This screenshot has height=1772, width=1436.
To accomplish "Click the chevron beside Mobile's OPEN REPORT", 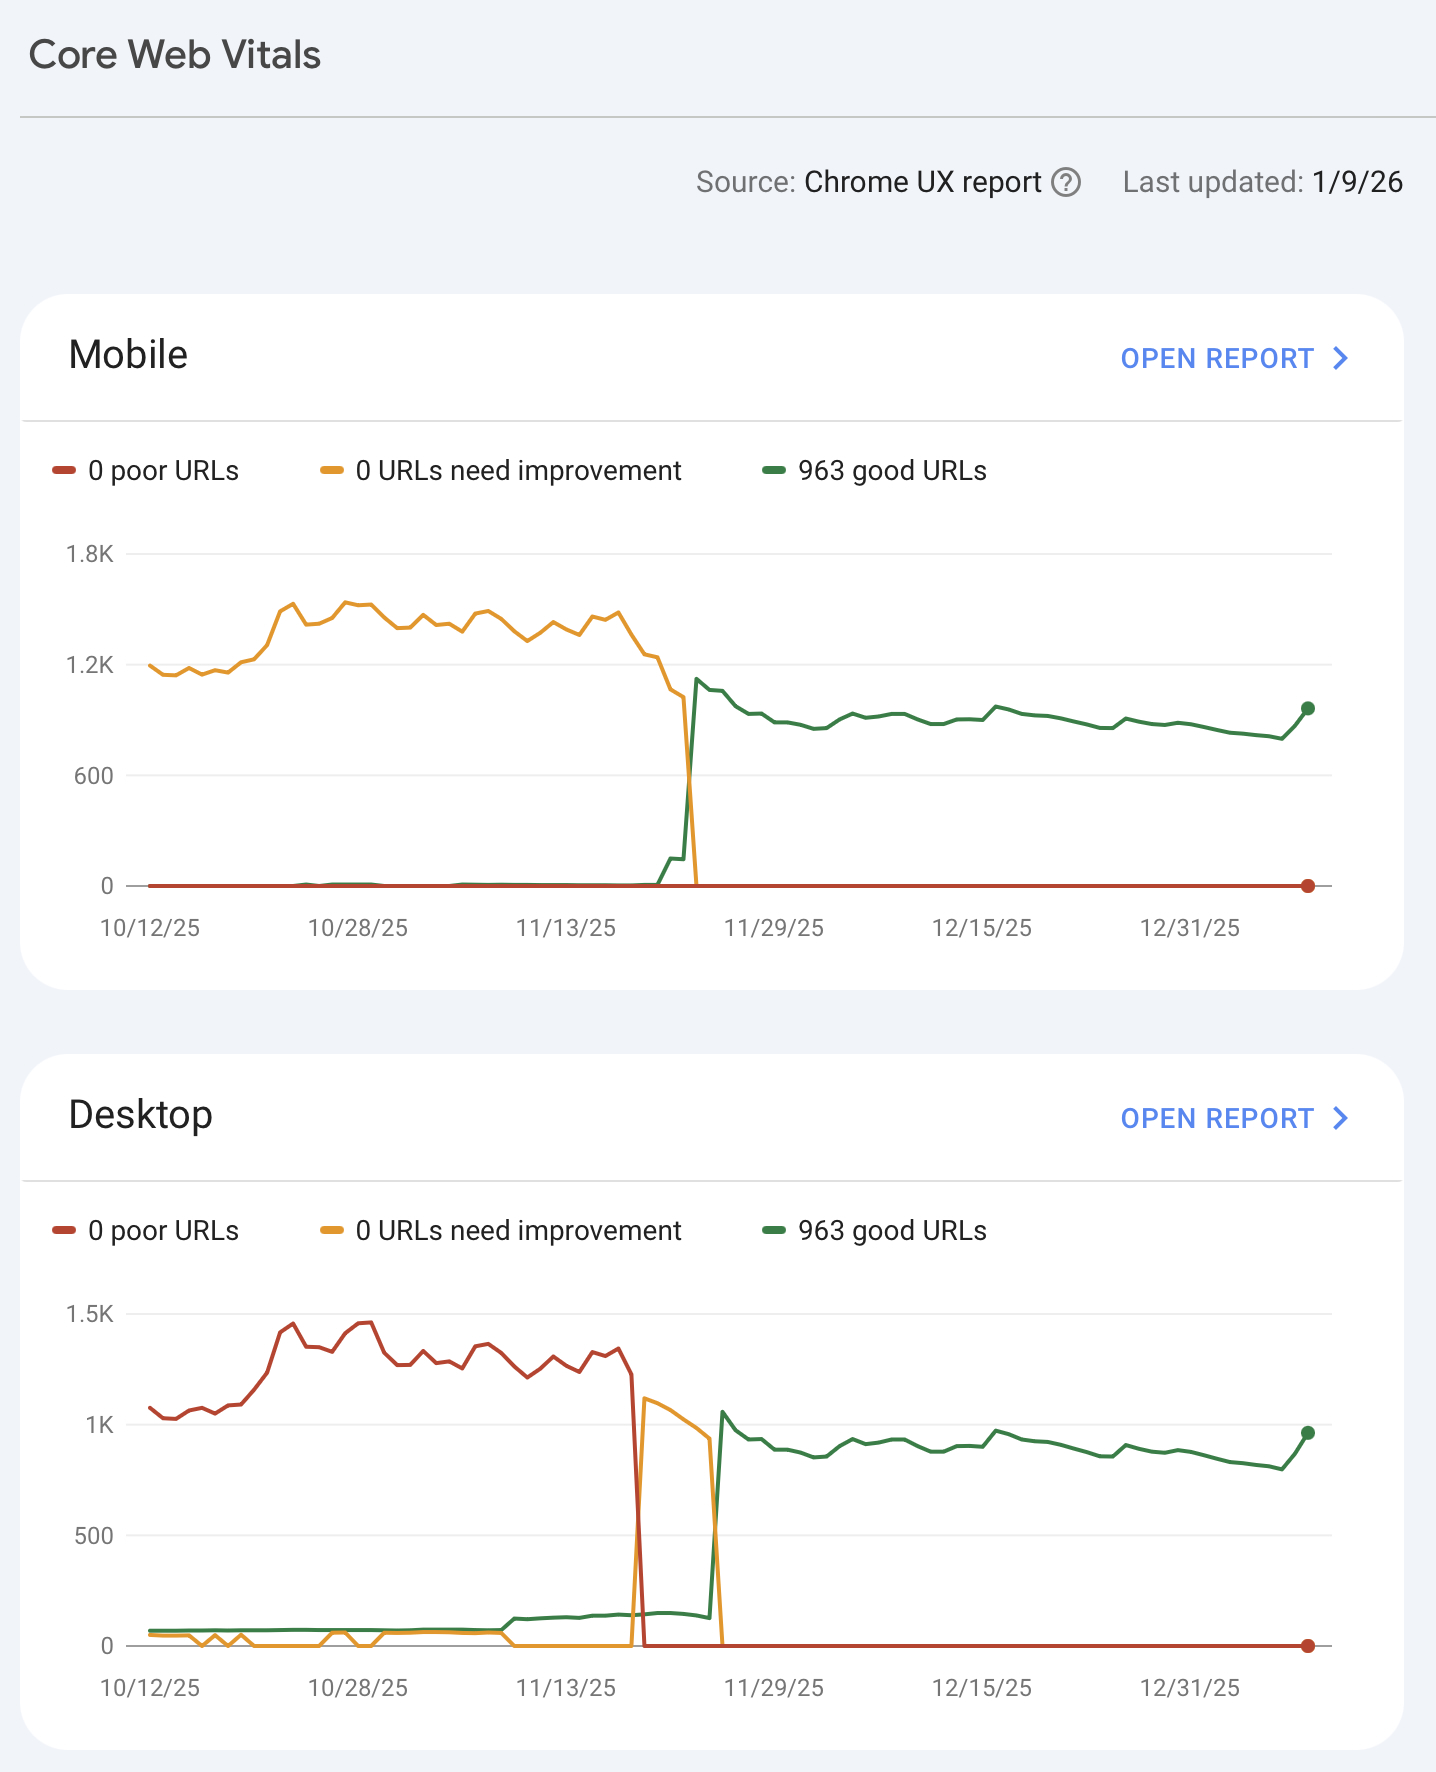I will [1341, 358].
